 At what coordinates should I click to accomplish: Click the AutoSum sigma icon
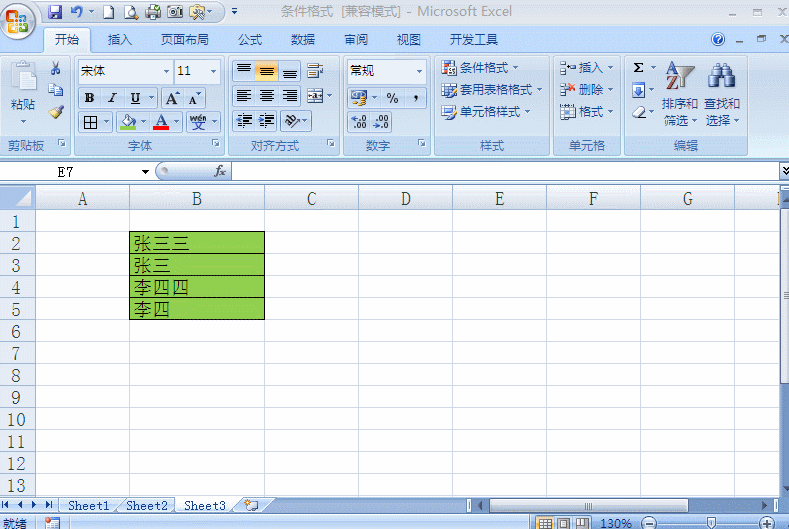(x=638, y=67)
